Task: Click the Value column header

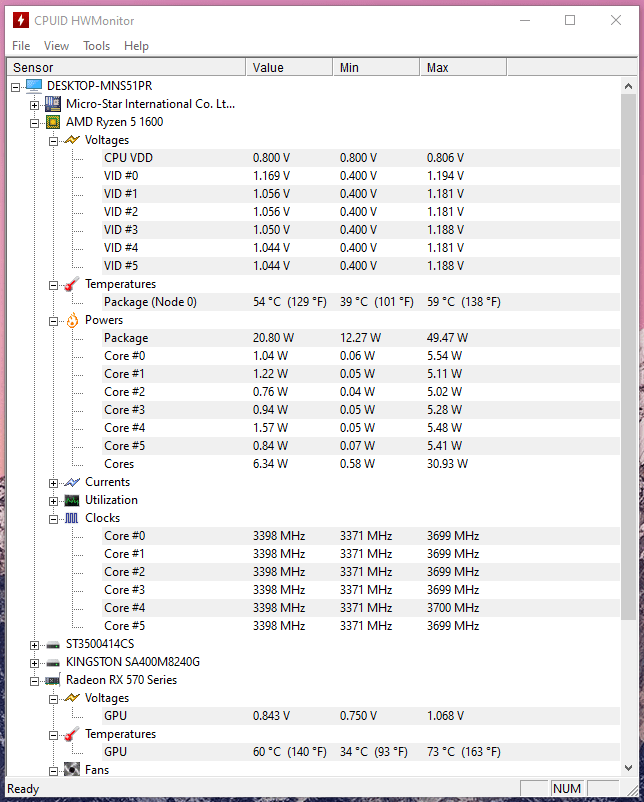Action: [x=289, y=68]
